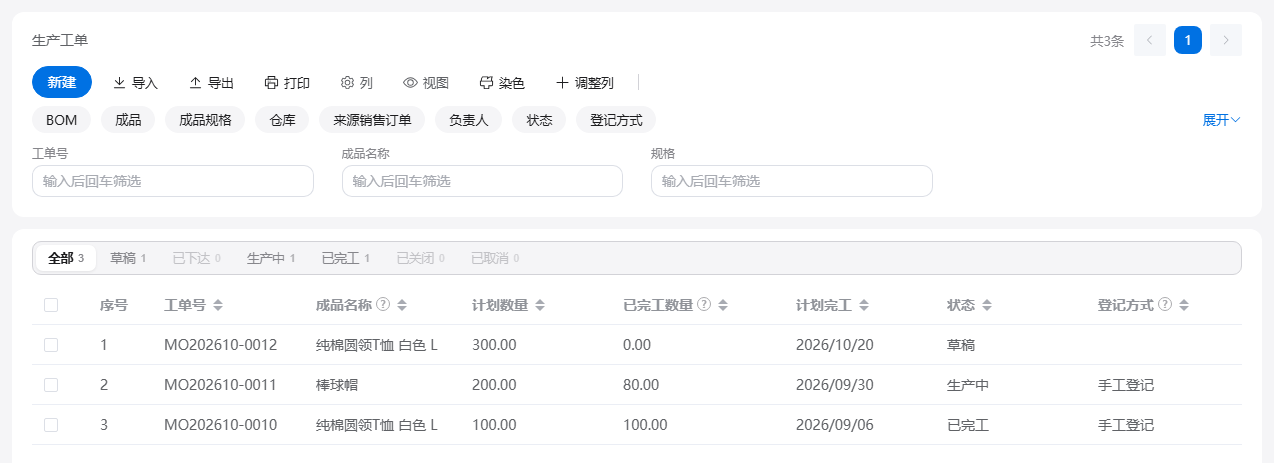Focus the 规格 filter input
This screenshot has height=463, width=1274.
pos(792,181)
